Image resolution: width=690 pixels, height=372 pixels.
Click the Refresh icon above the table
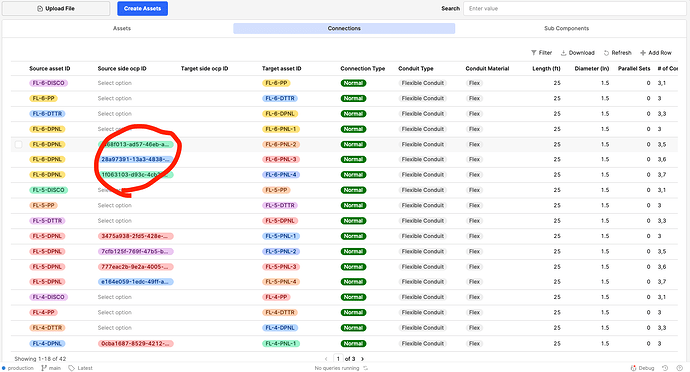point(606,53)
